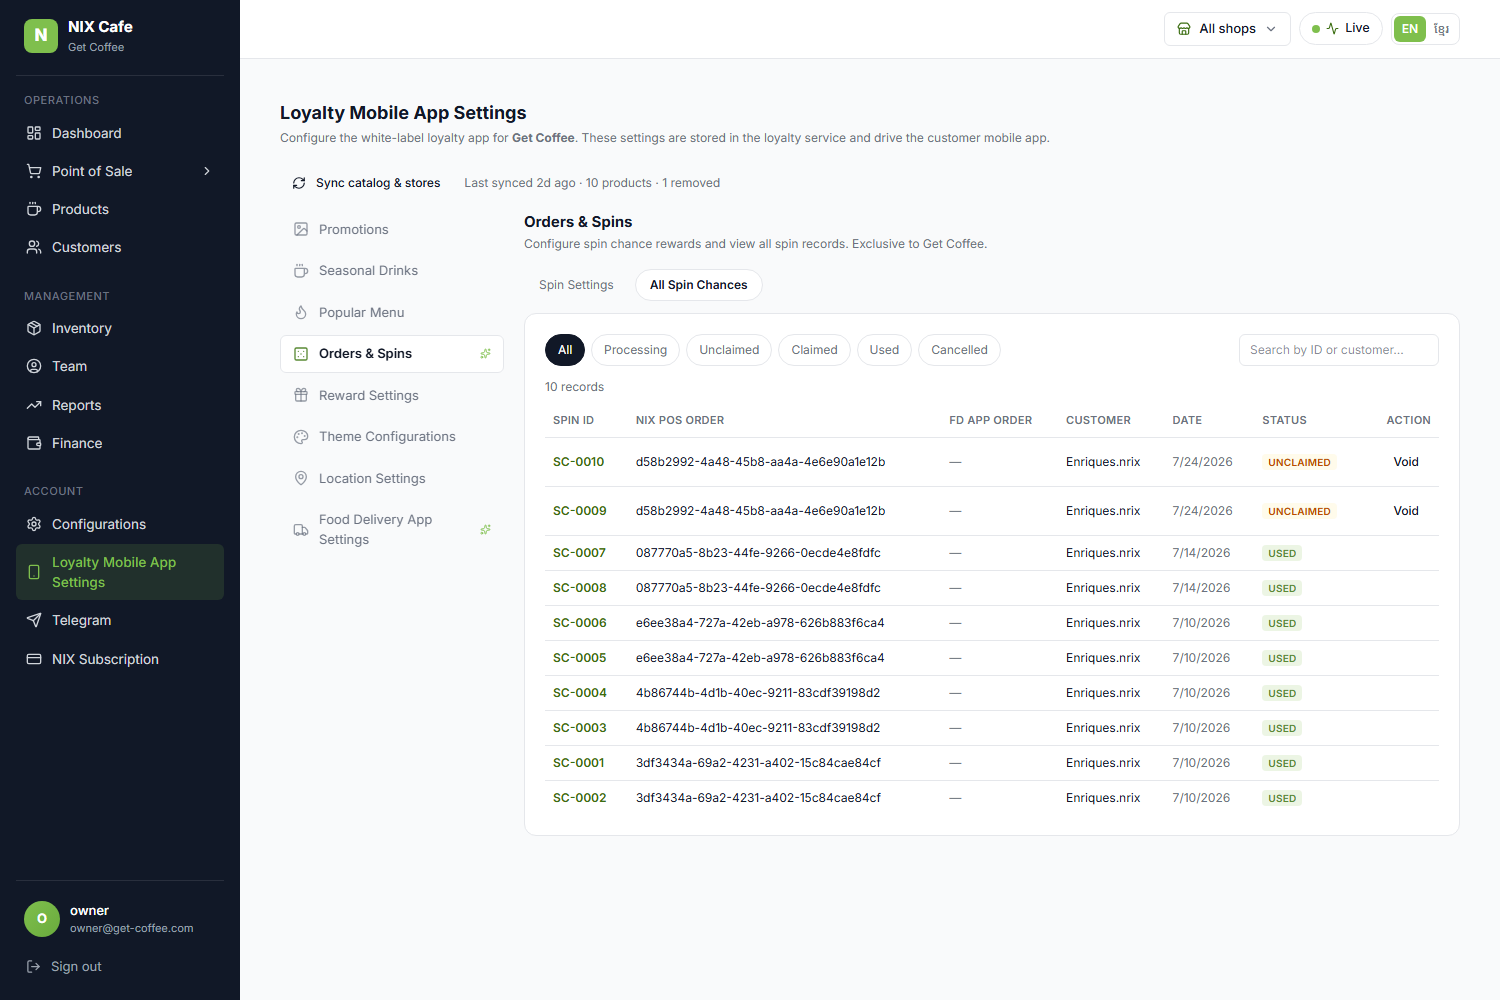This screenshot has height=1000, width=1500.
Task: Filter spin records by Unclaimed
Action: [x=729, y=350]
